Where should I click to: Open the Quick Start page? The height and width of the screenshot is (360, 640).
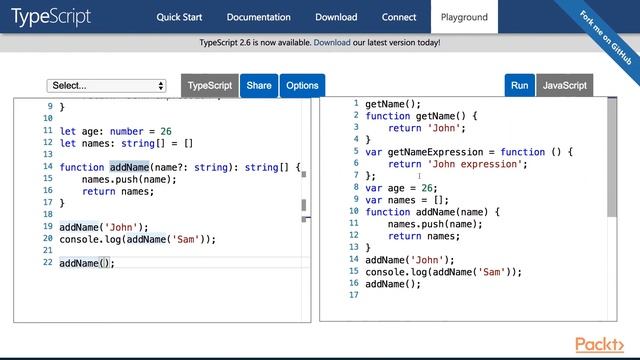click(179, 17)
